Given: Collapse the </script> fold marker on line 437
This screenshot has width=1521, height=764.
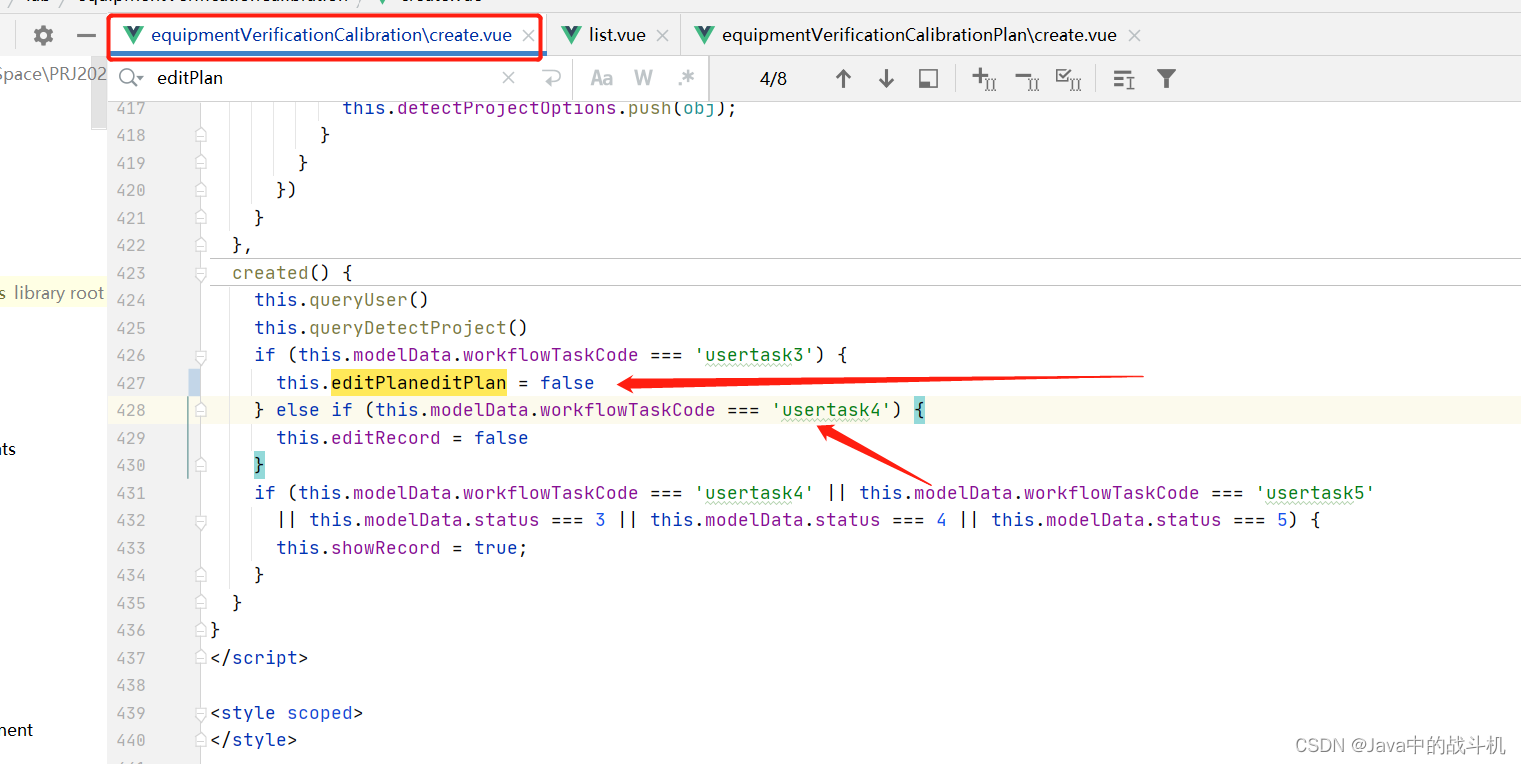Looking at the screenshot, I should point(201,658).
